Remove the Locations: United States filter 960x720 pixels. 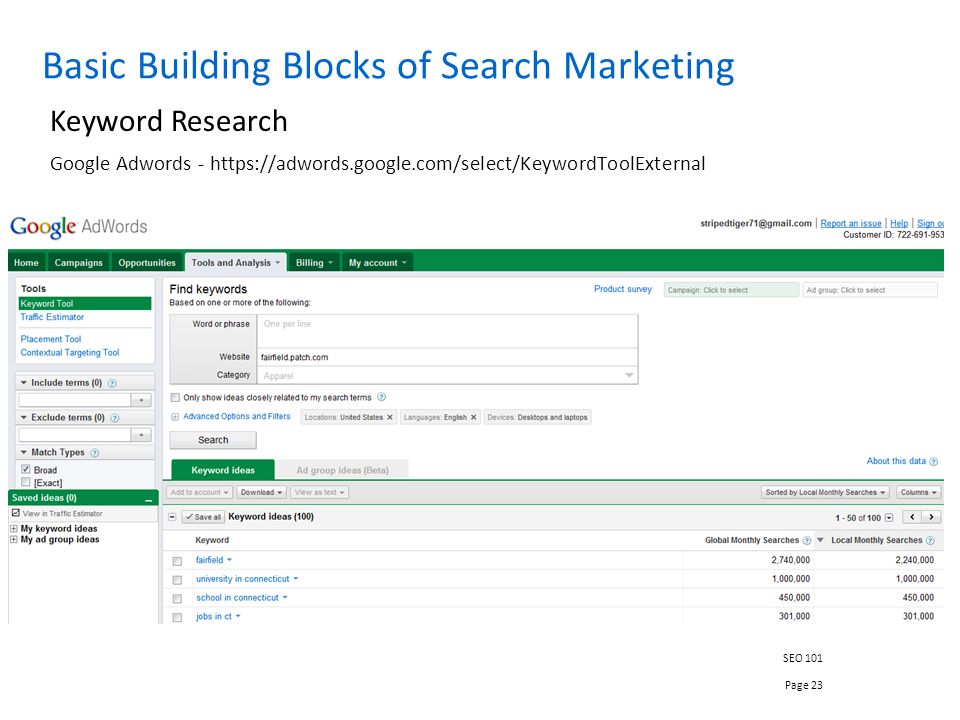click(x=389, y=418)
